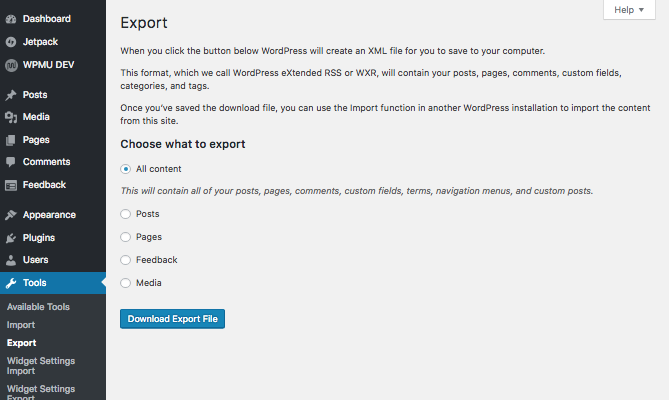Select the Media export radio button
Viewport: 669px width, 400px height.
125,283
